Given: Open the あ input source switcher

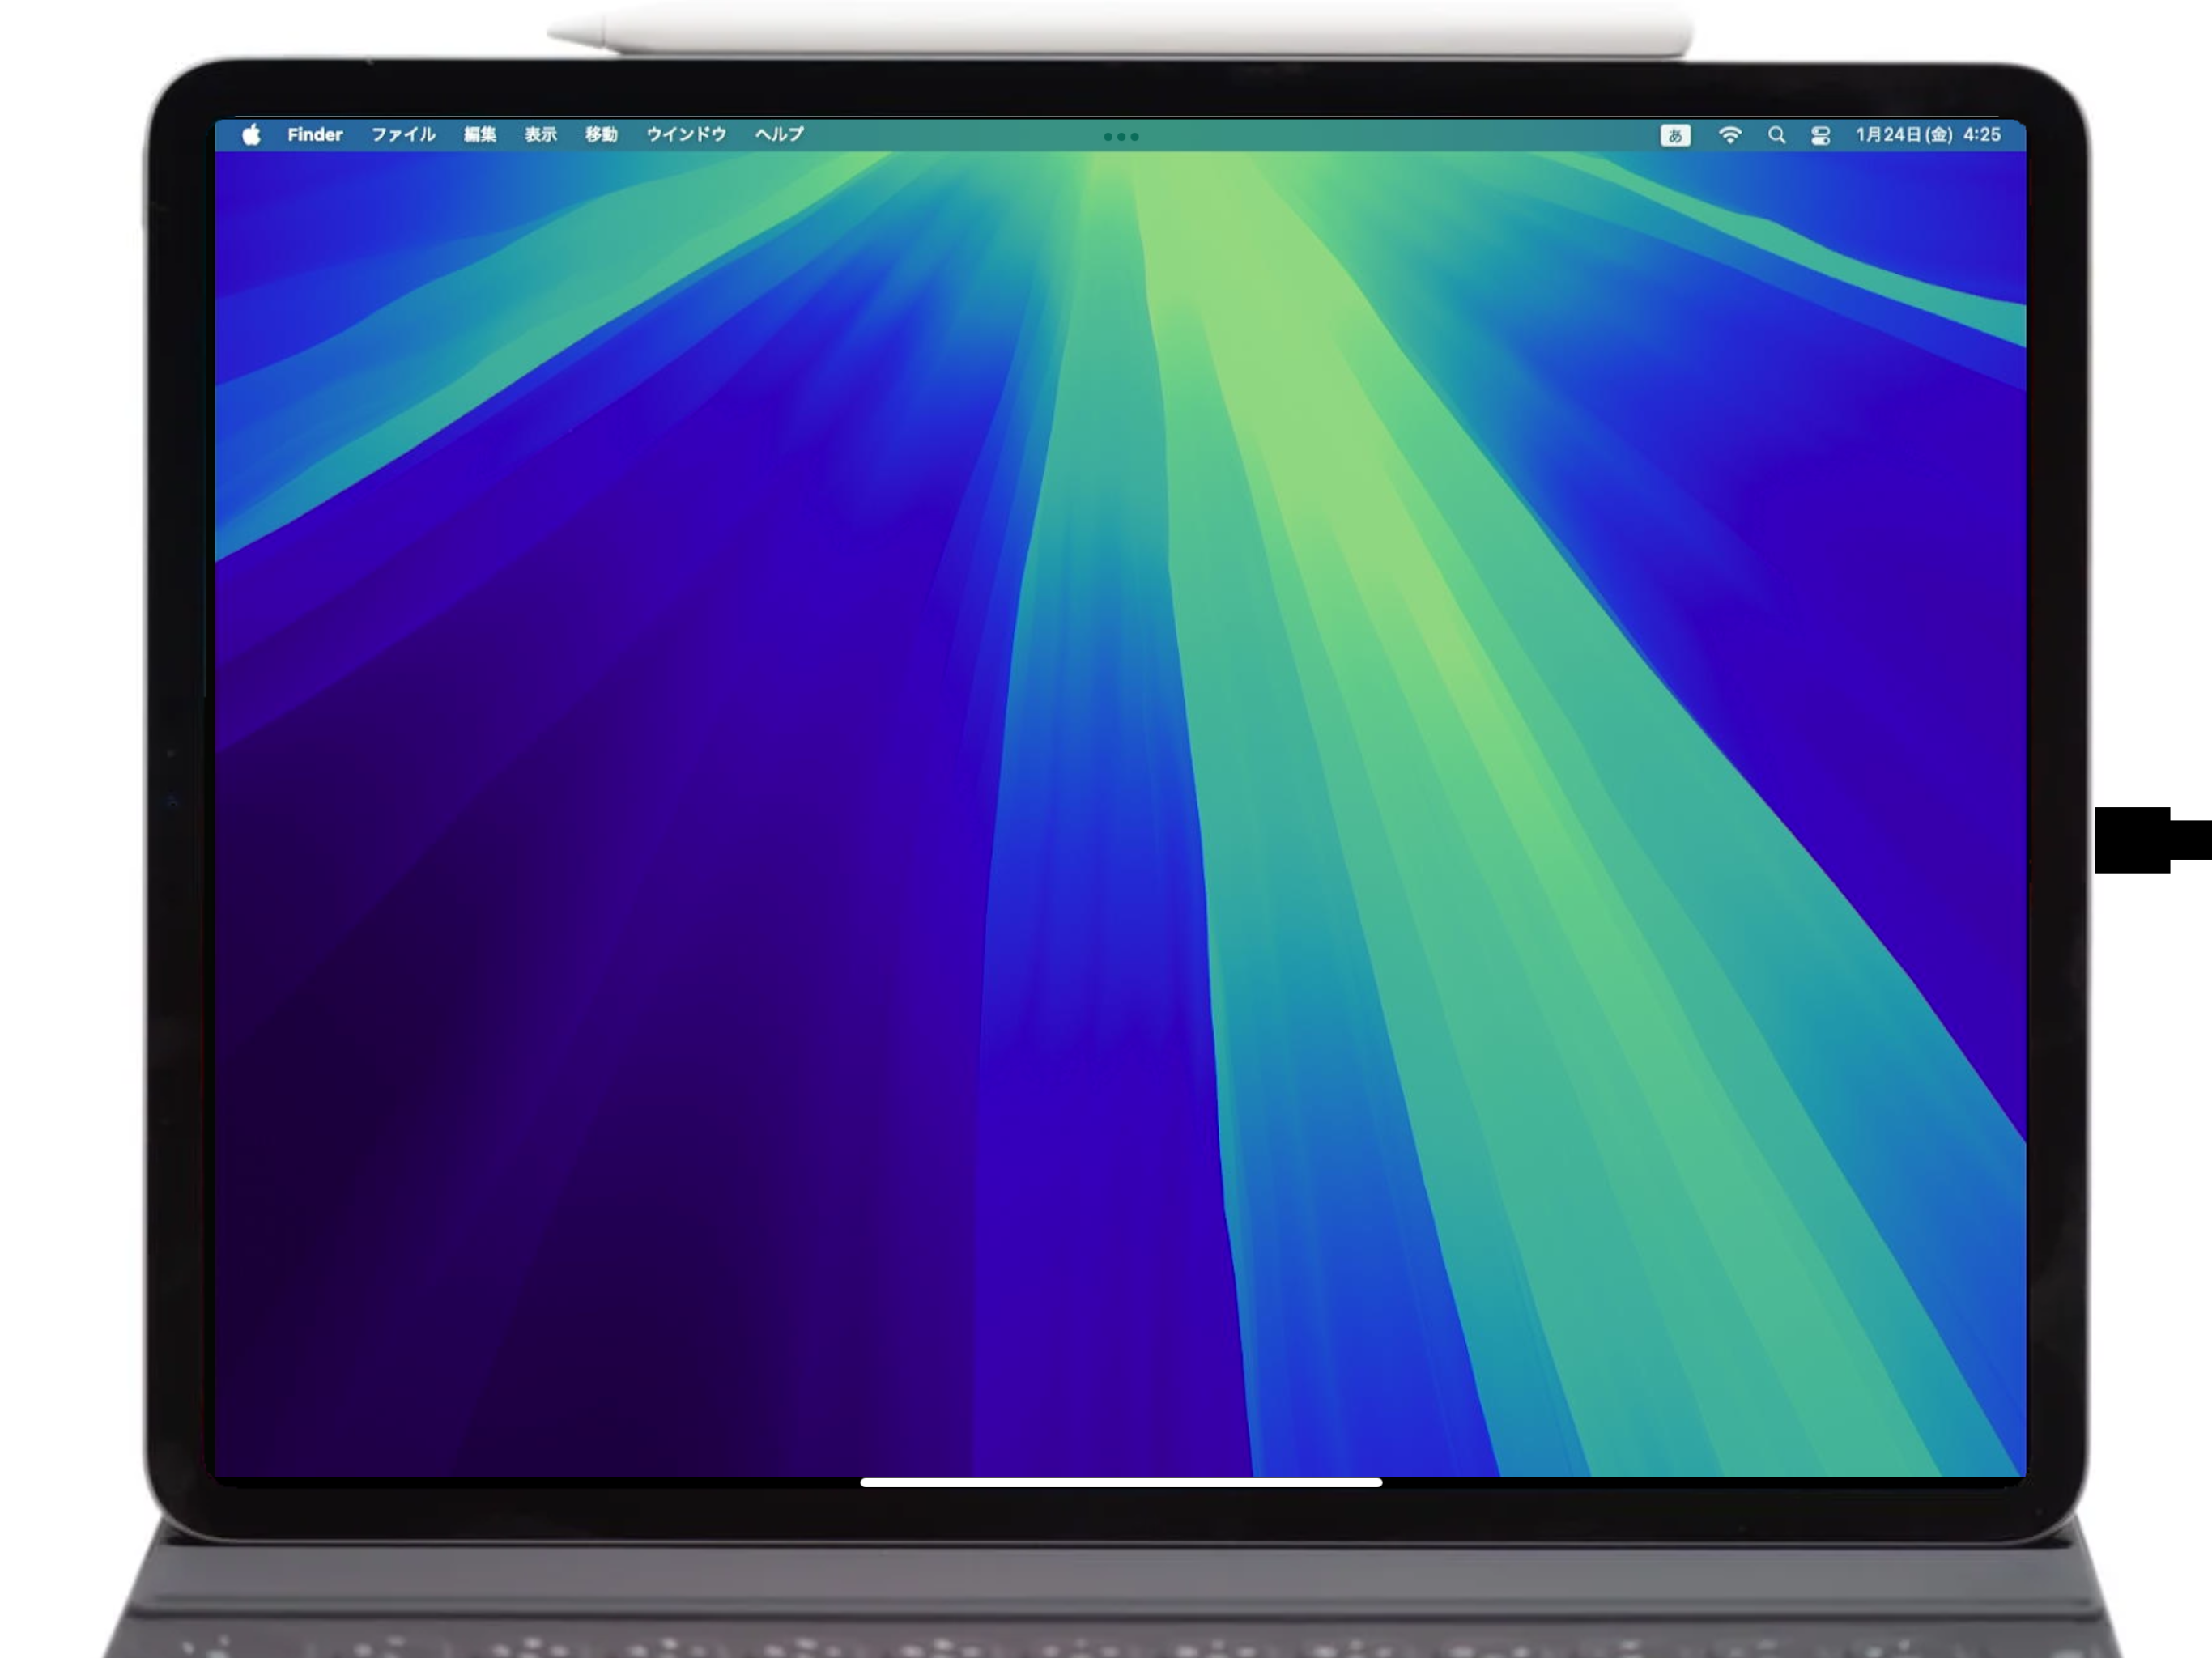Looking at the screenshot, I should (1675, 135).
